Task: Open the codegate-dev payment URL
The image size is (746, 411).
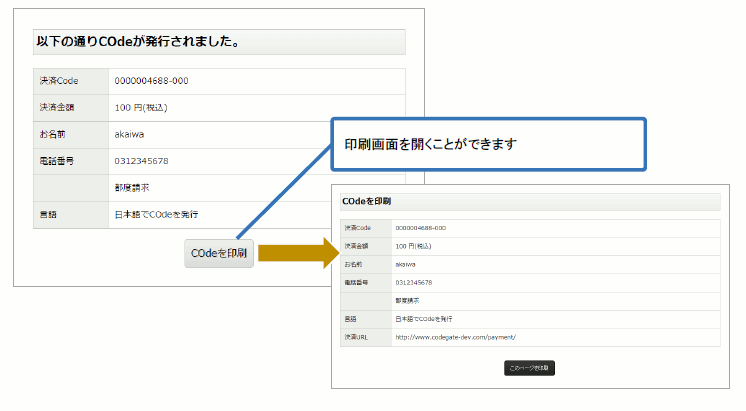Action: click(x=454, y=337)
